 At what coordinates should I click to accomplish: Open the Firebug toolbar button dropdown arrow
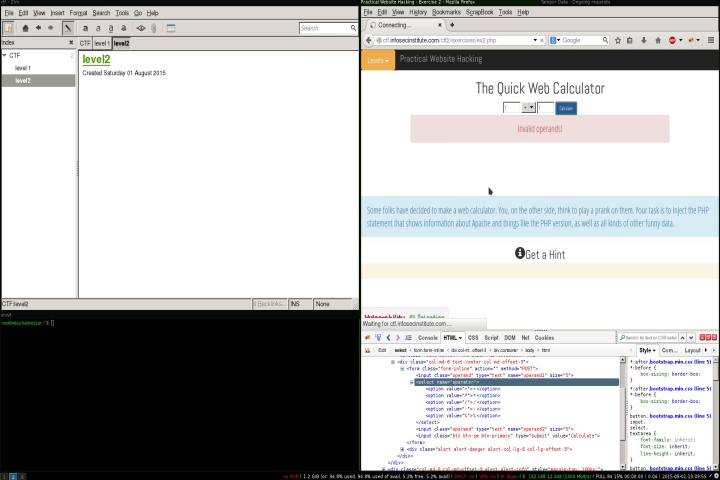tap(698, 40)
